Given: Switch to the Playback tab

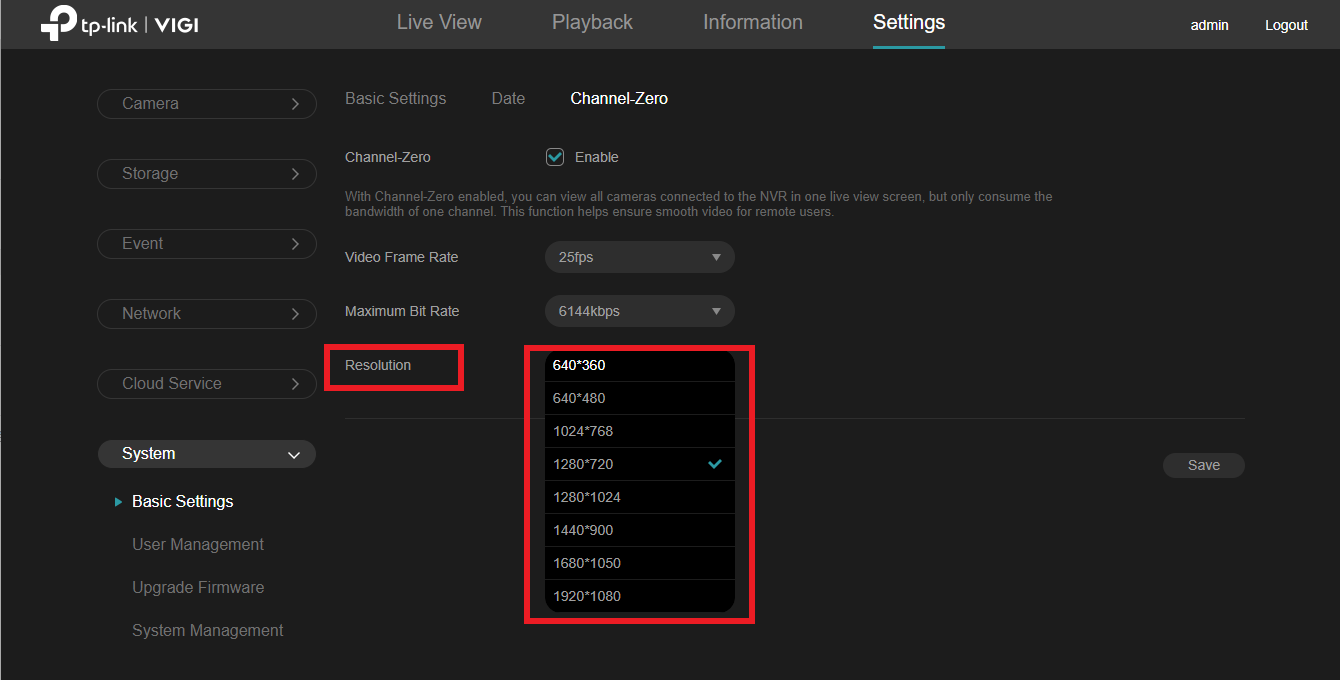Looking at the screenshot, I should tap(592, 22).
